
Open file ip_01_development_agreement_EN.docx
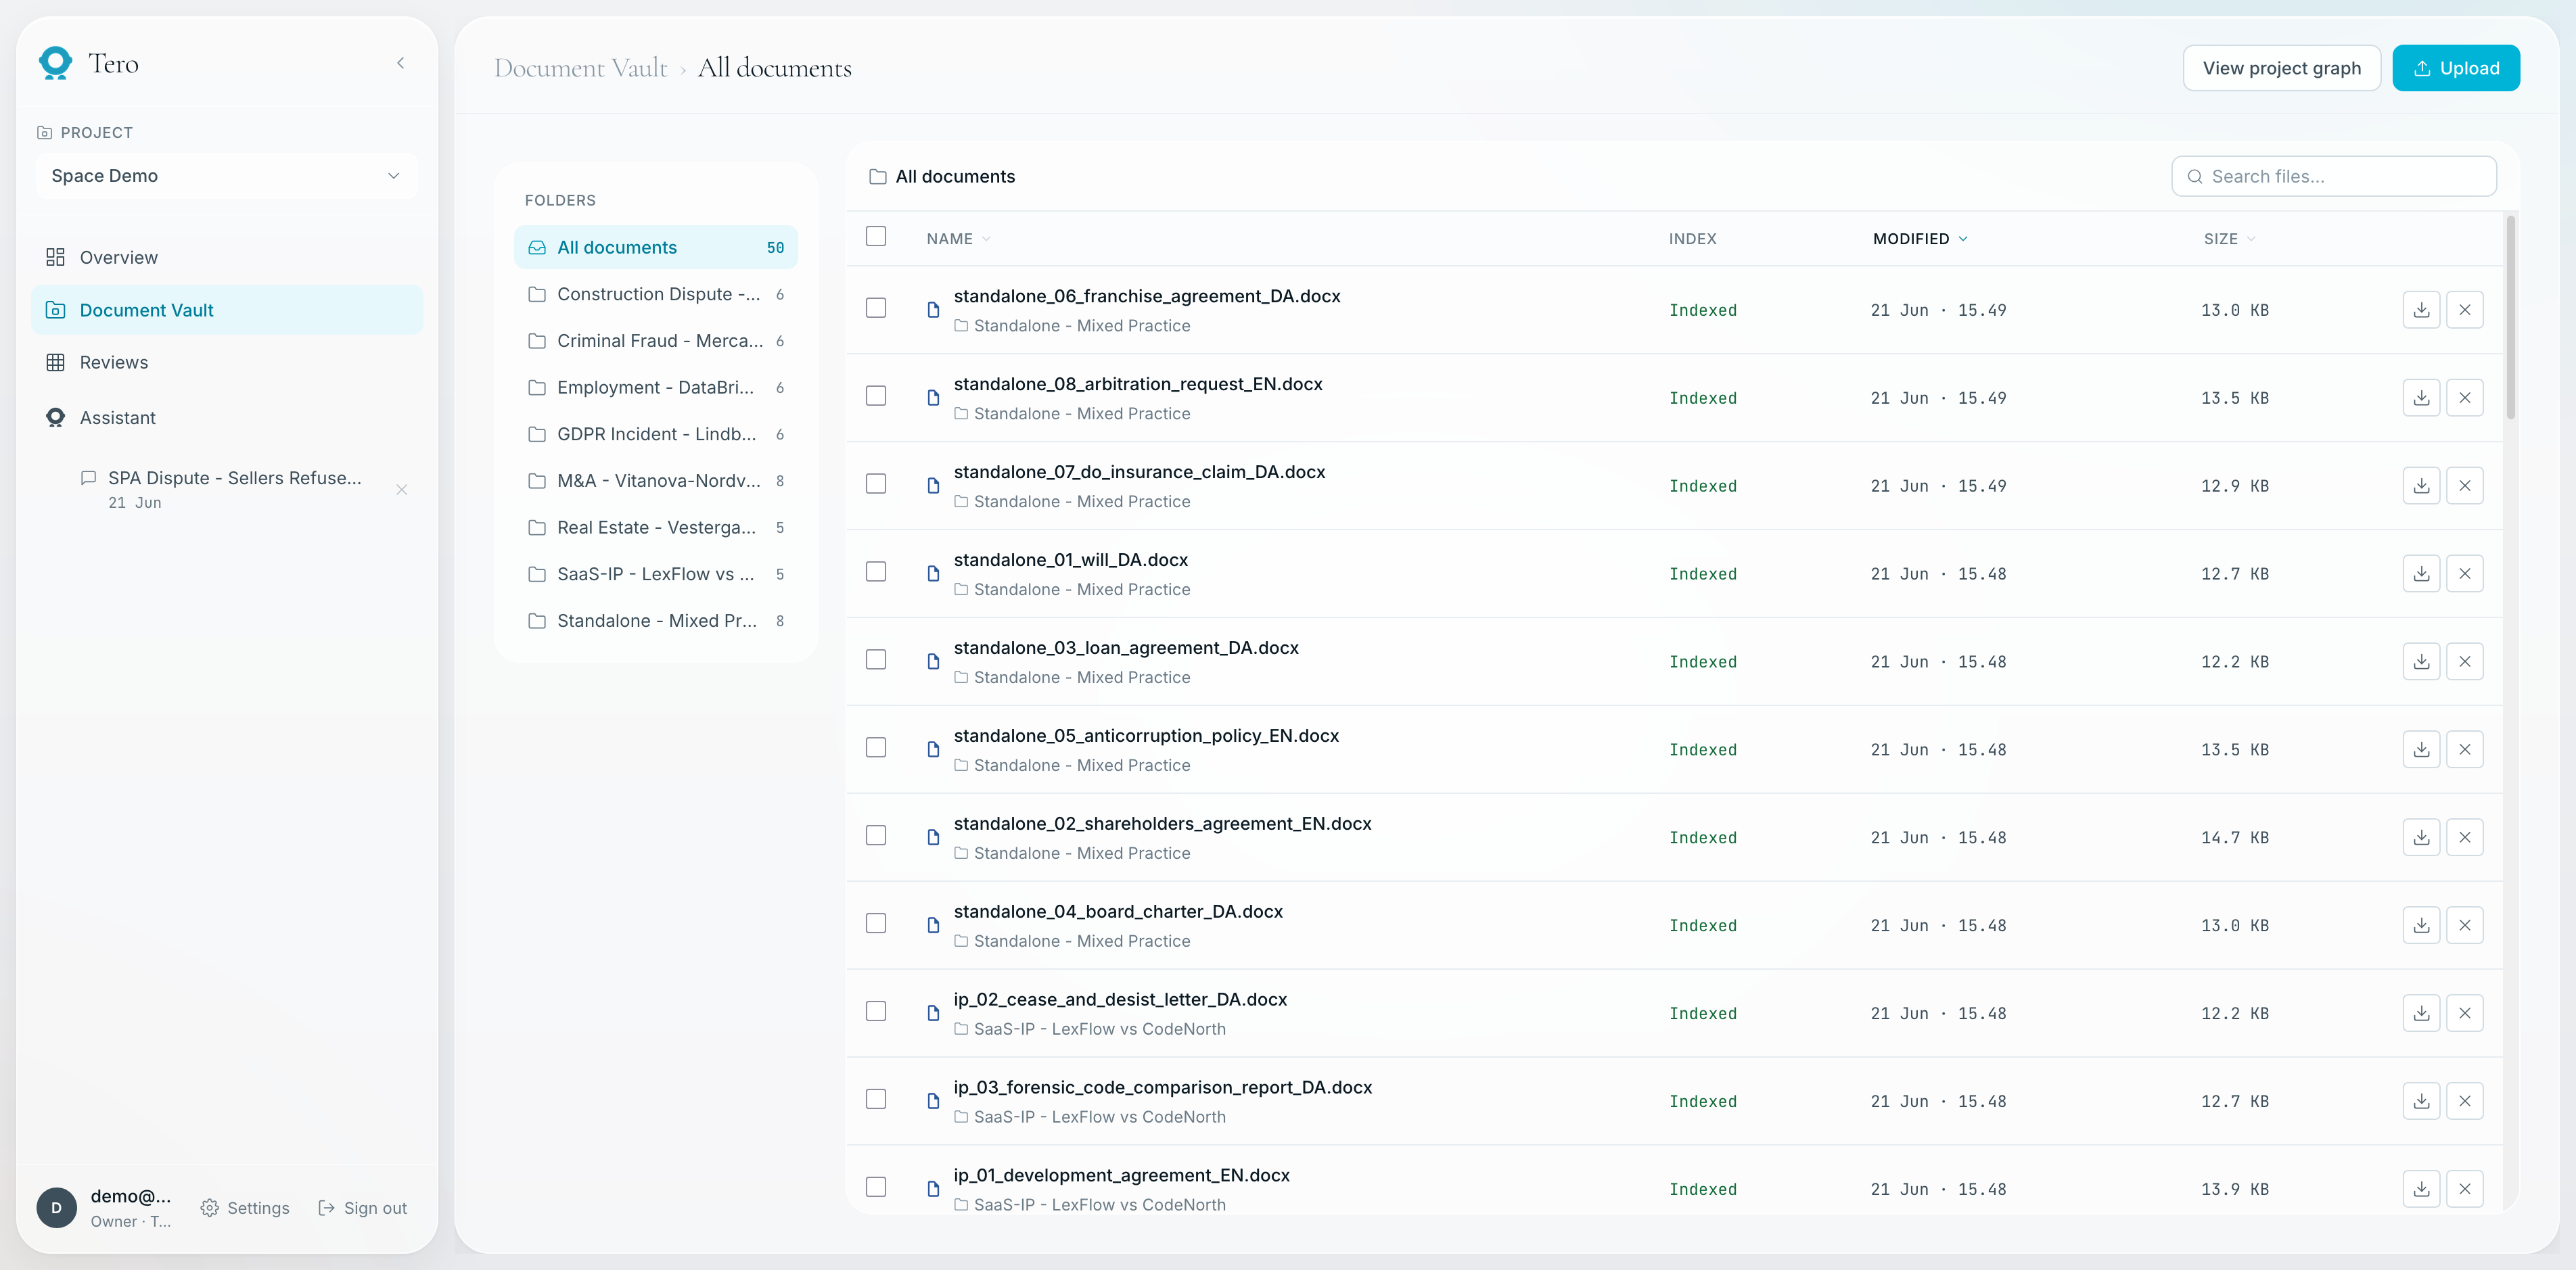(1121, 1176)
